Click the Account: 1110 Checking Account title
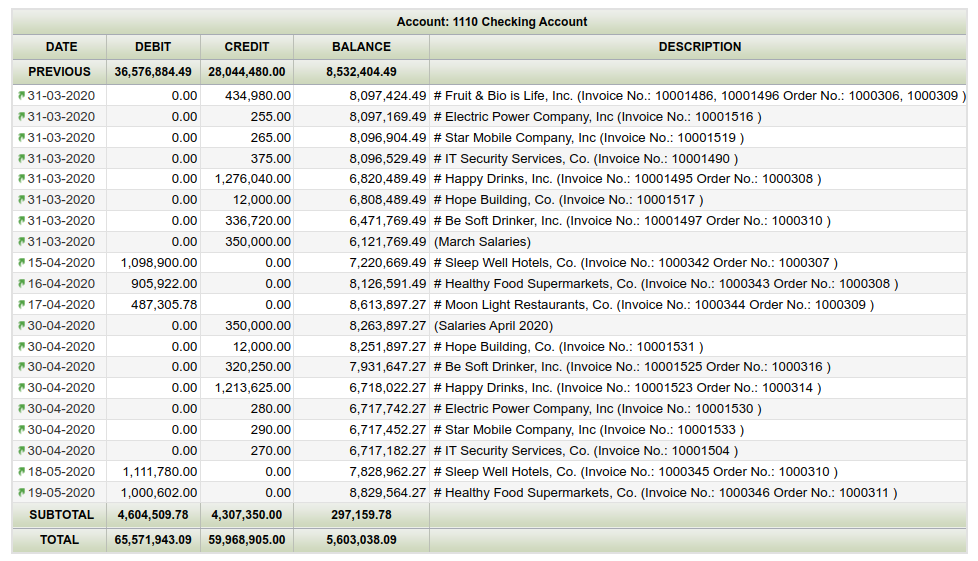 tap(491, 22)
